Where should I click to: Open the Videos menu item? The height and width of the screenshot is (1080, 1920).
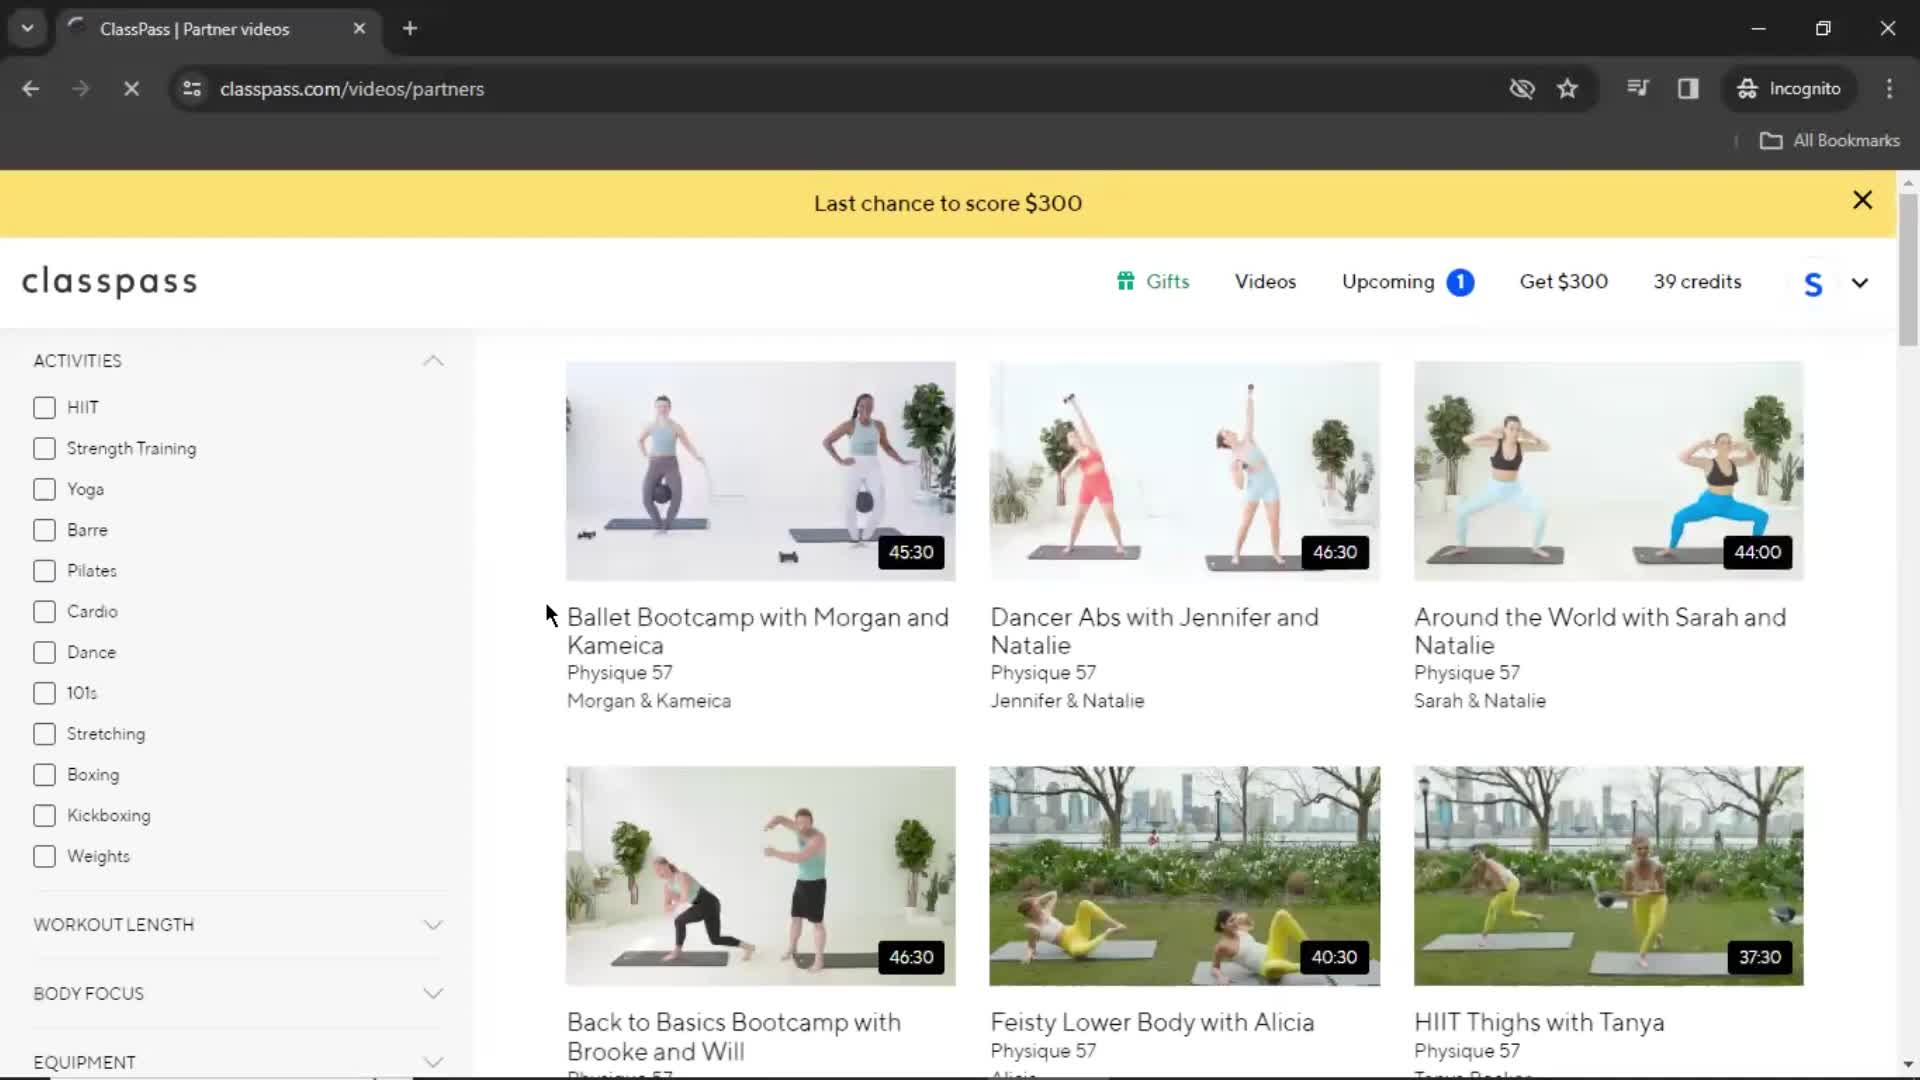pyautogui.click(x=1265, y=282)
